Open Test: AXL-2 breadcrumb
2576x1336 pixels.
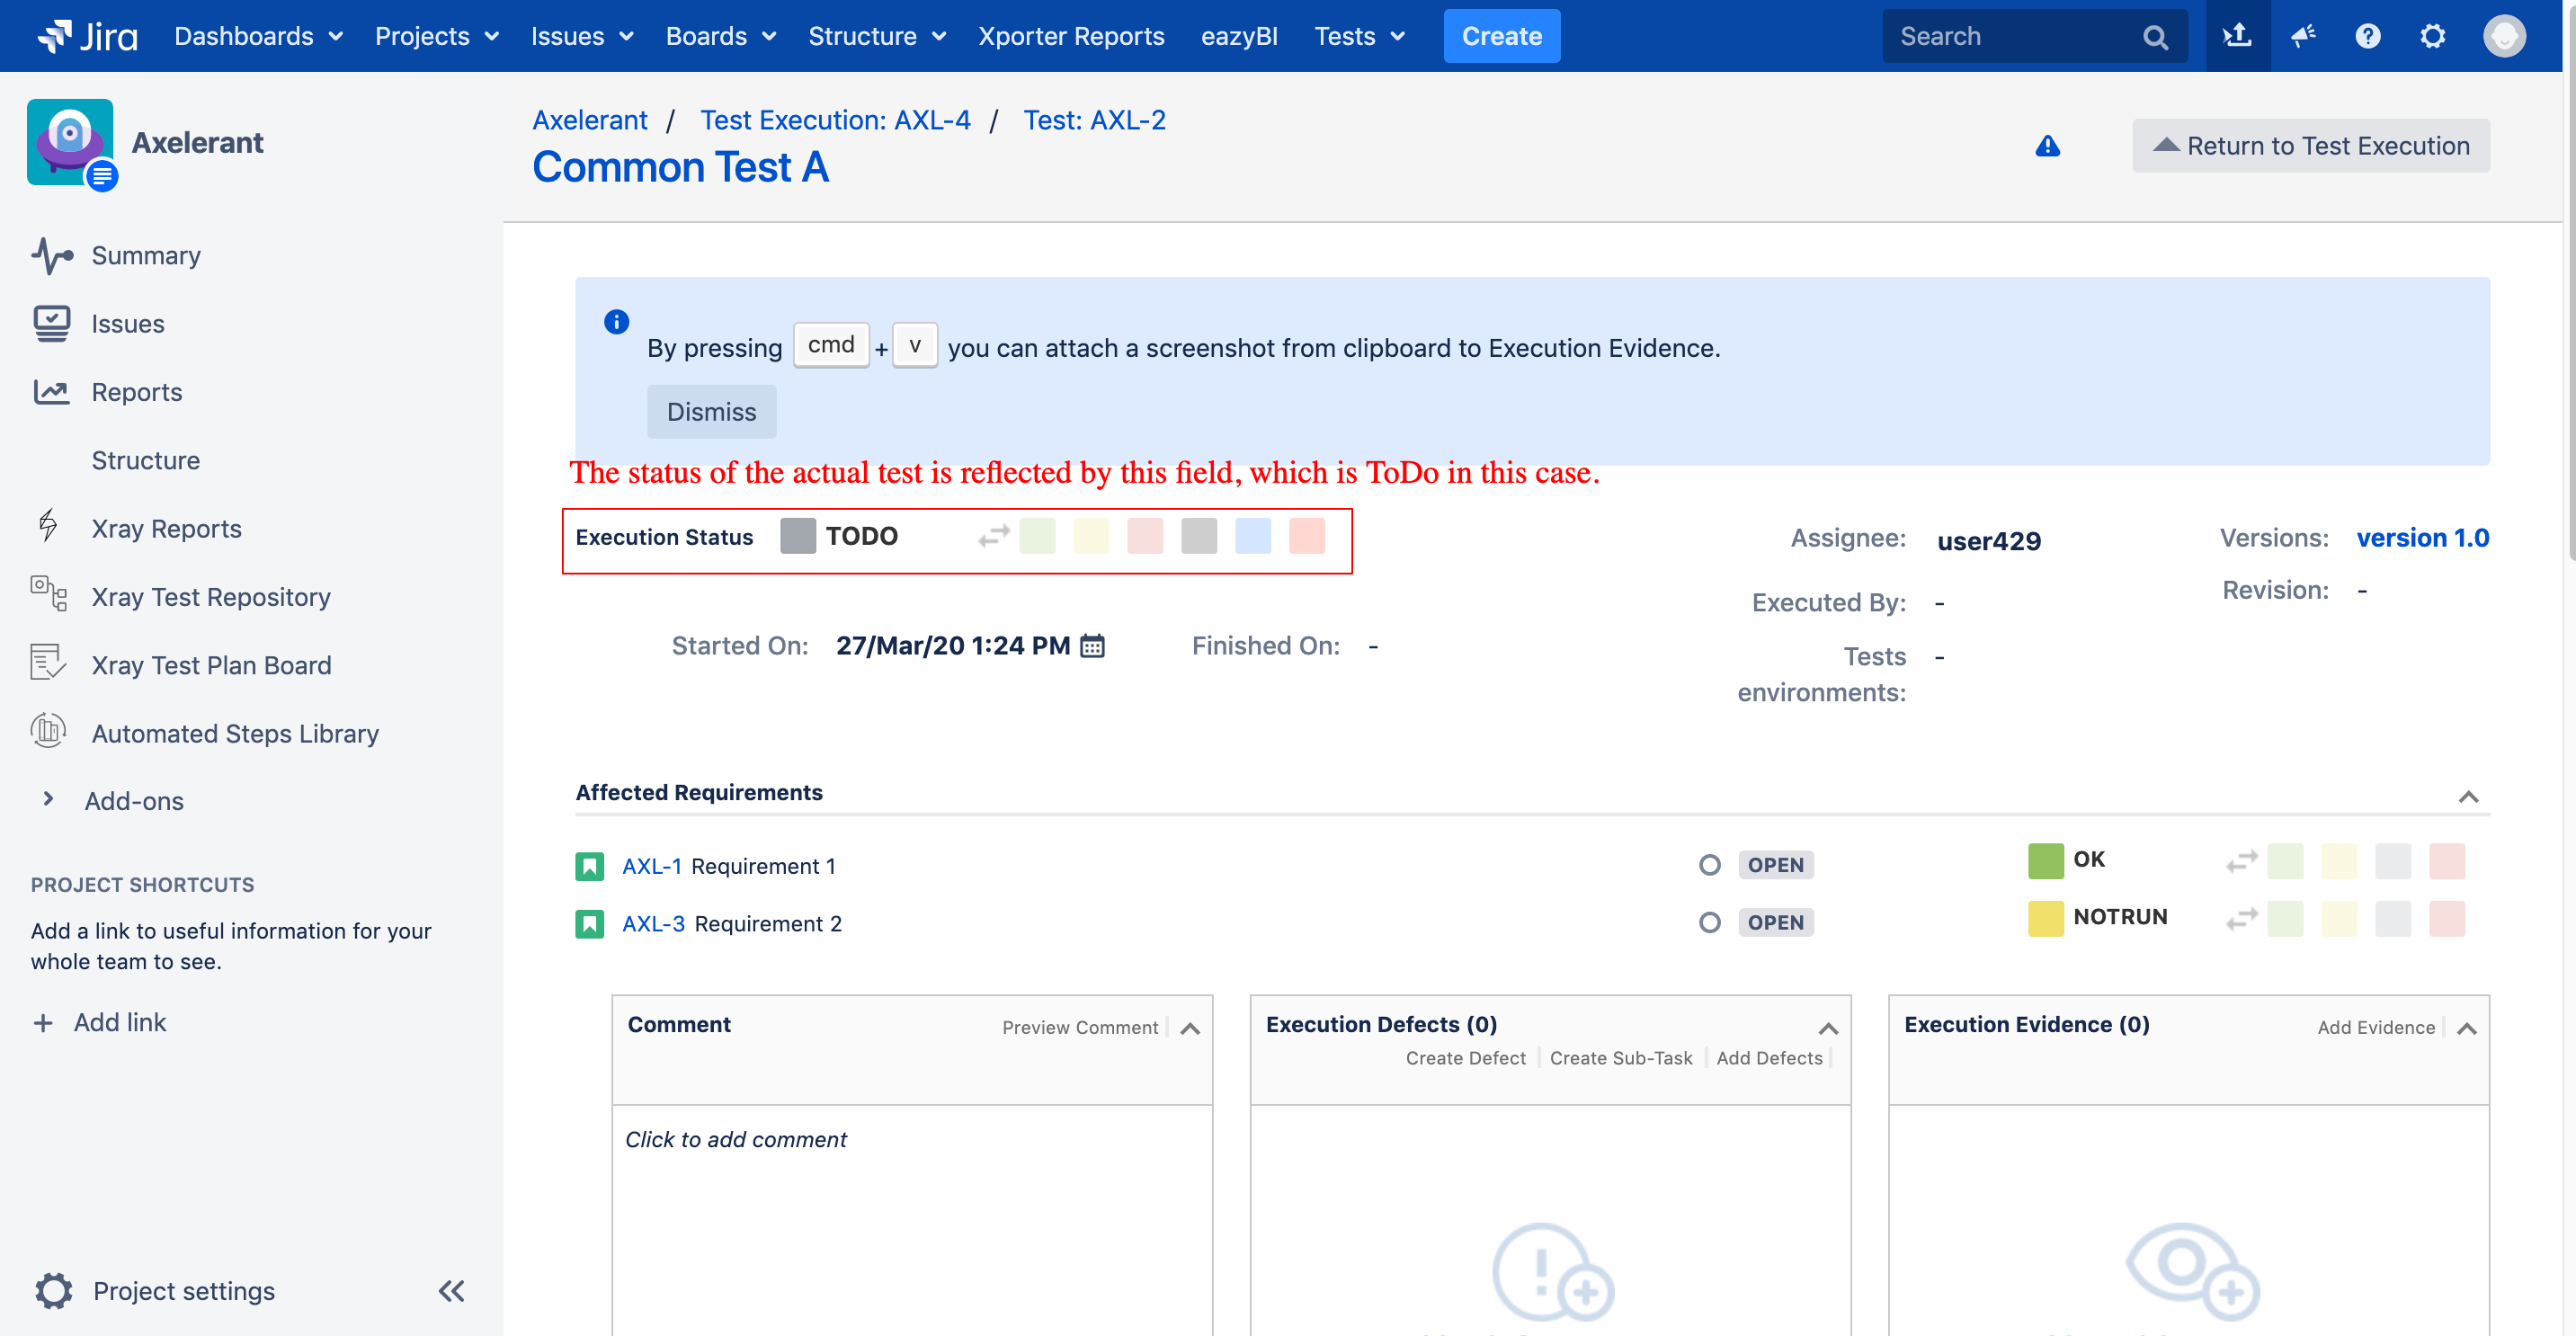(1094, 120)
